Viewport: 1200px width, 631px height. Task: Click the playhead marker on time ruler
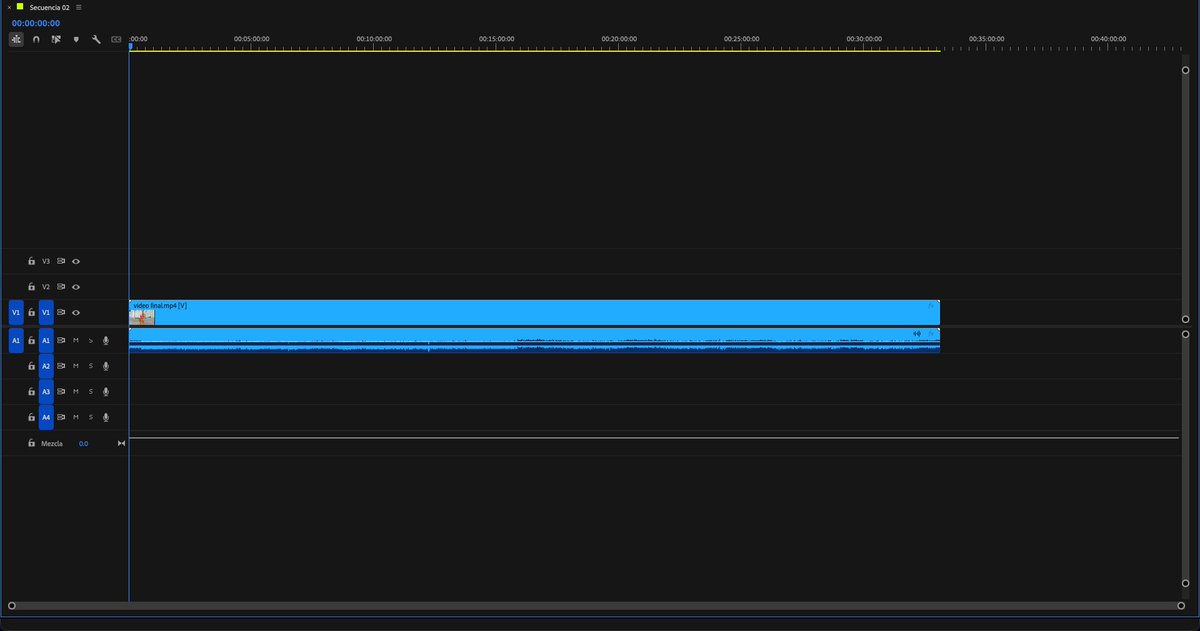click(130, 46)
